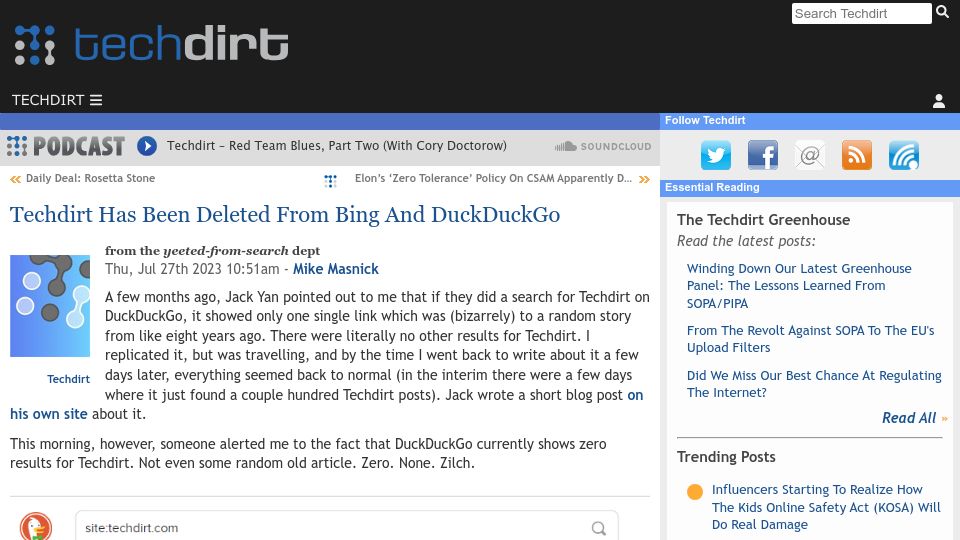Click the left double-chevron previous arrow
Screen dimensions: 960x540
[x=15, y=179]
